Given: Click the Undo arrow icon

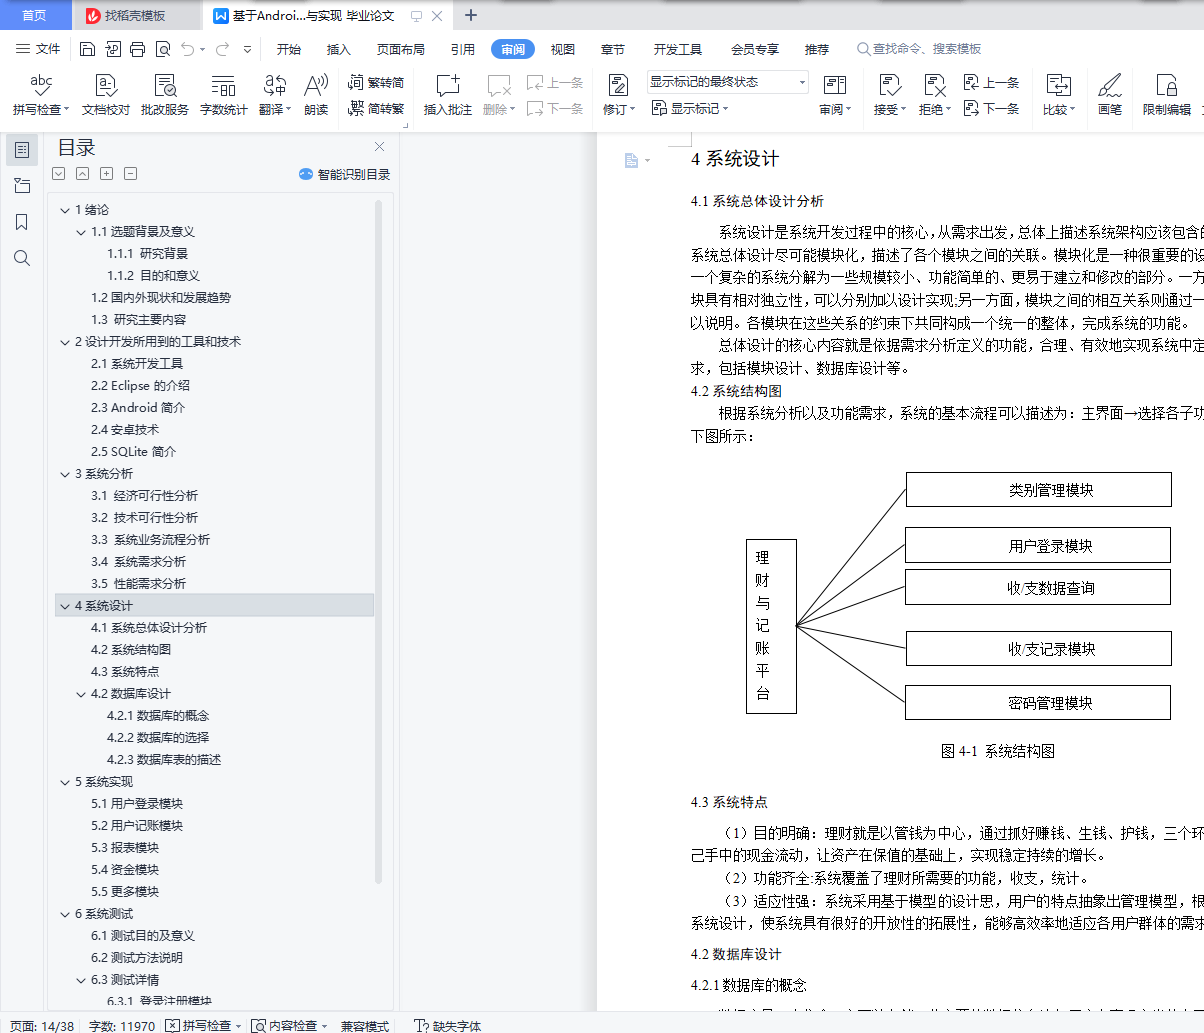Looking at the screenshot, I should coord(187,49).
